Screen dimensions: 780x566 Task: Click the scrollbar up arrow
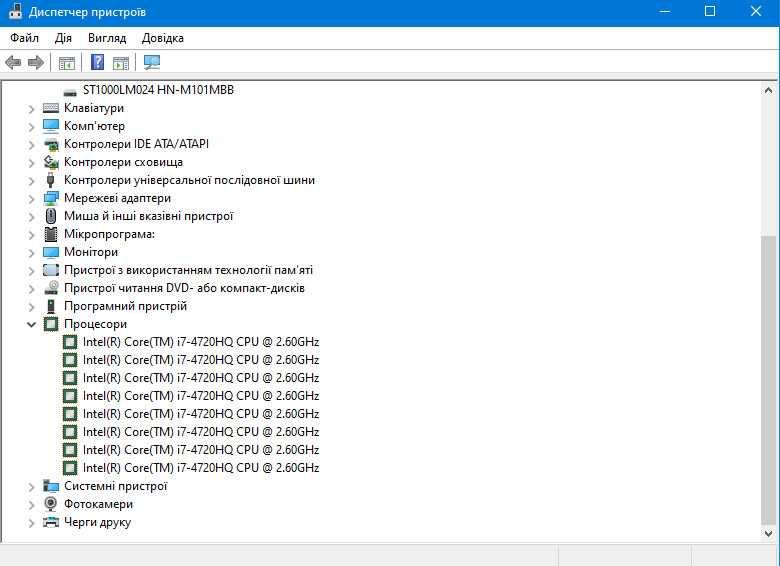click(x=769, y=91)
